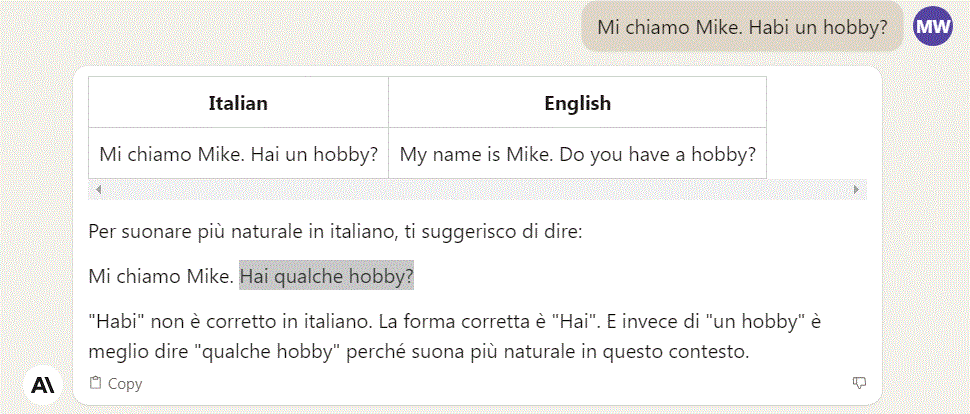Click the user message bubble 'Habi un hobby?'
The width and height of the screenshot is (970, 414).
click(742, 27)
